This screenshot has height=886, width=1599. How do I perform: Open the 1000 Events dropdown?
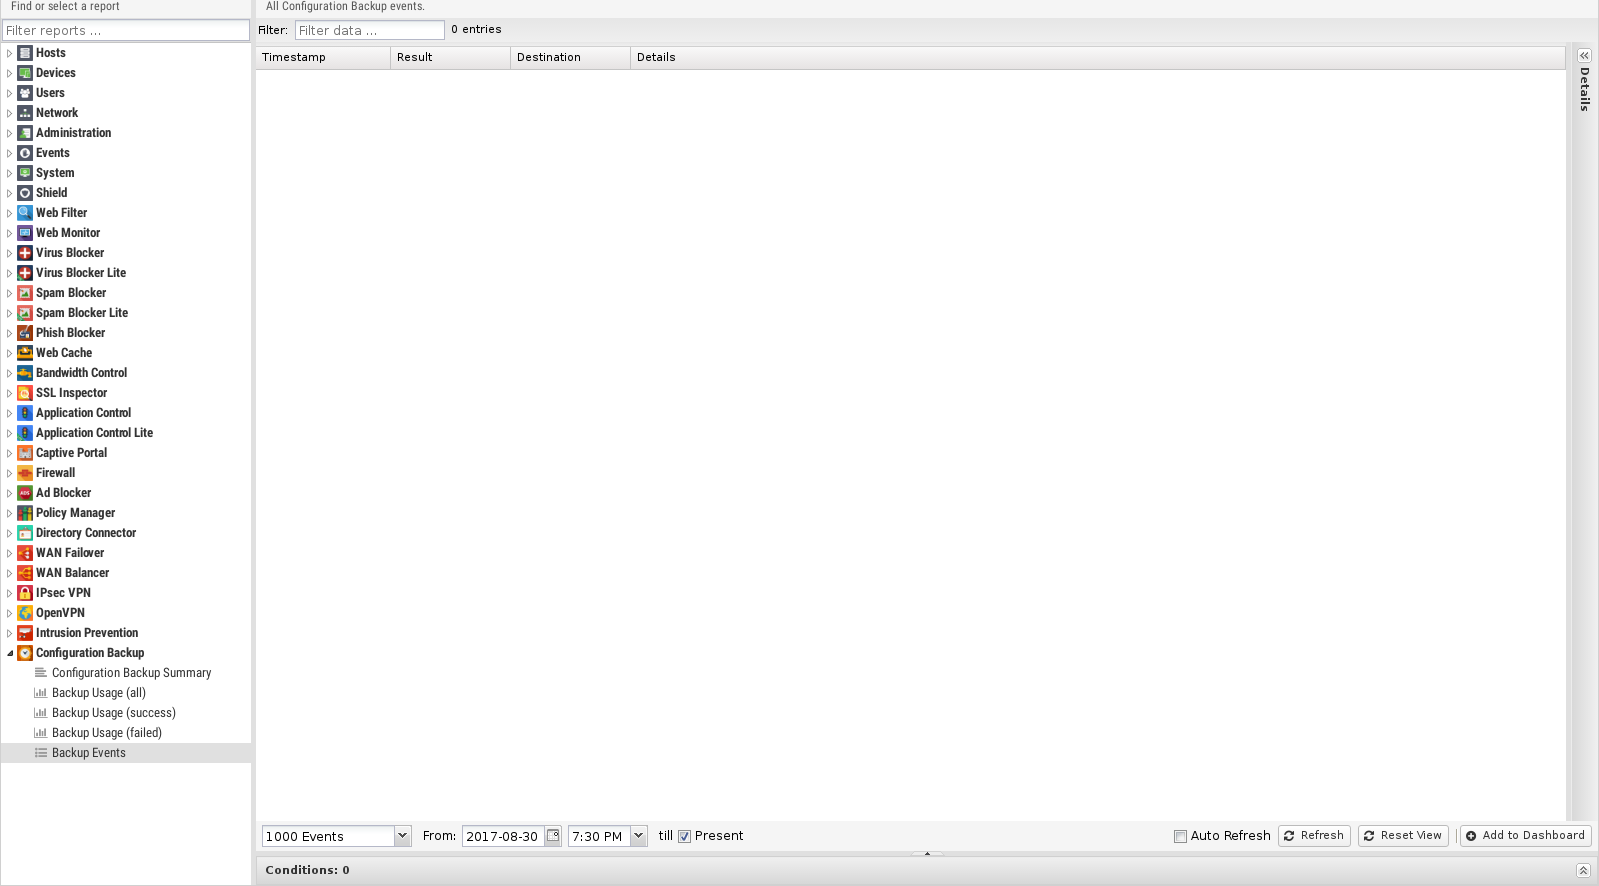[402, 836]
